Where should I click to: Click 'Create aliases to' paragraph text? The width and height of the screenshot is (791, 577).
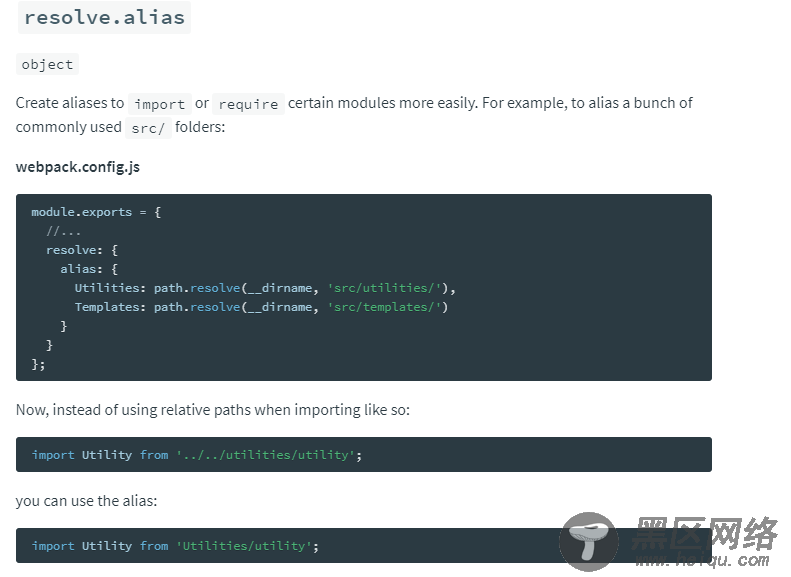70,103
